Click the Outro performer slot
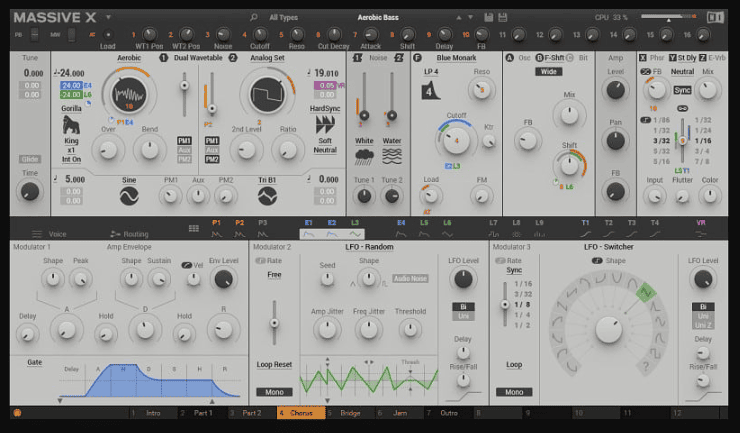 pos(449,413)
